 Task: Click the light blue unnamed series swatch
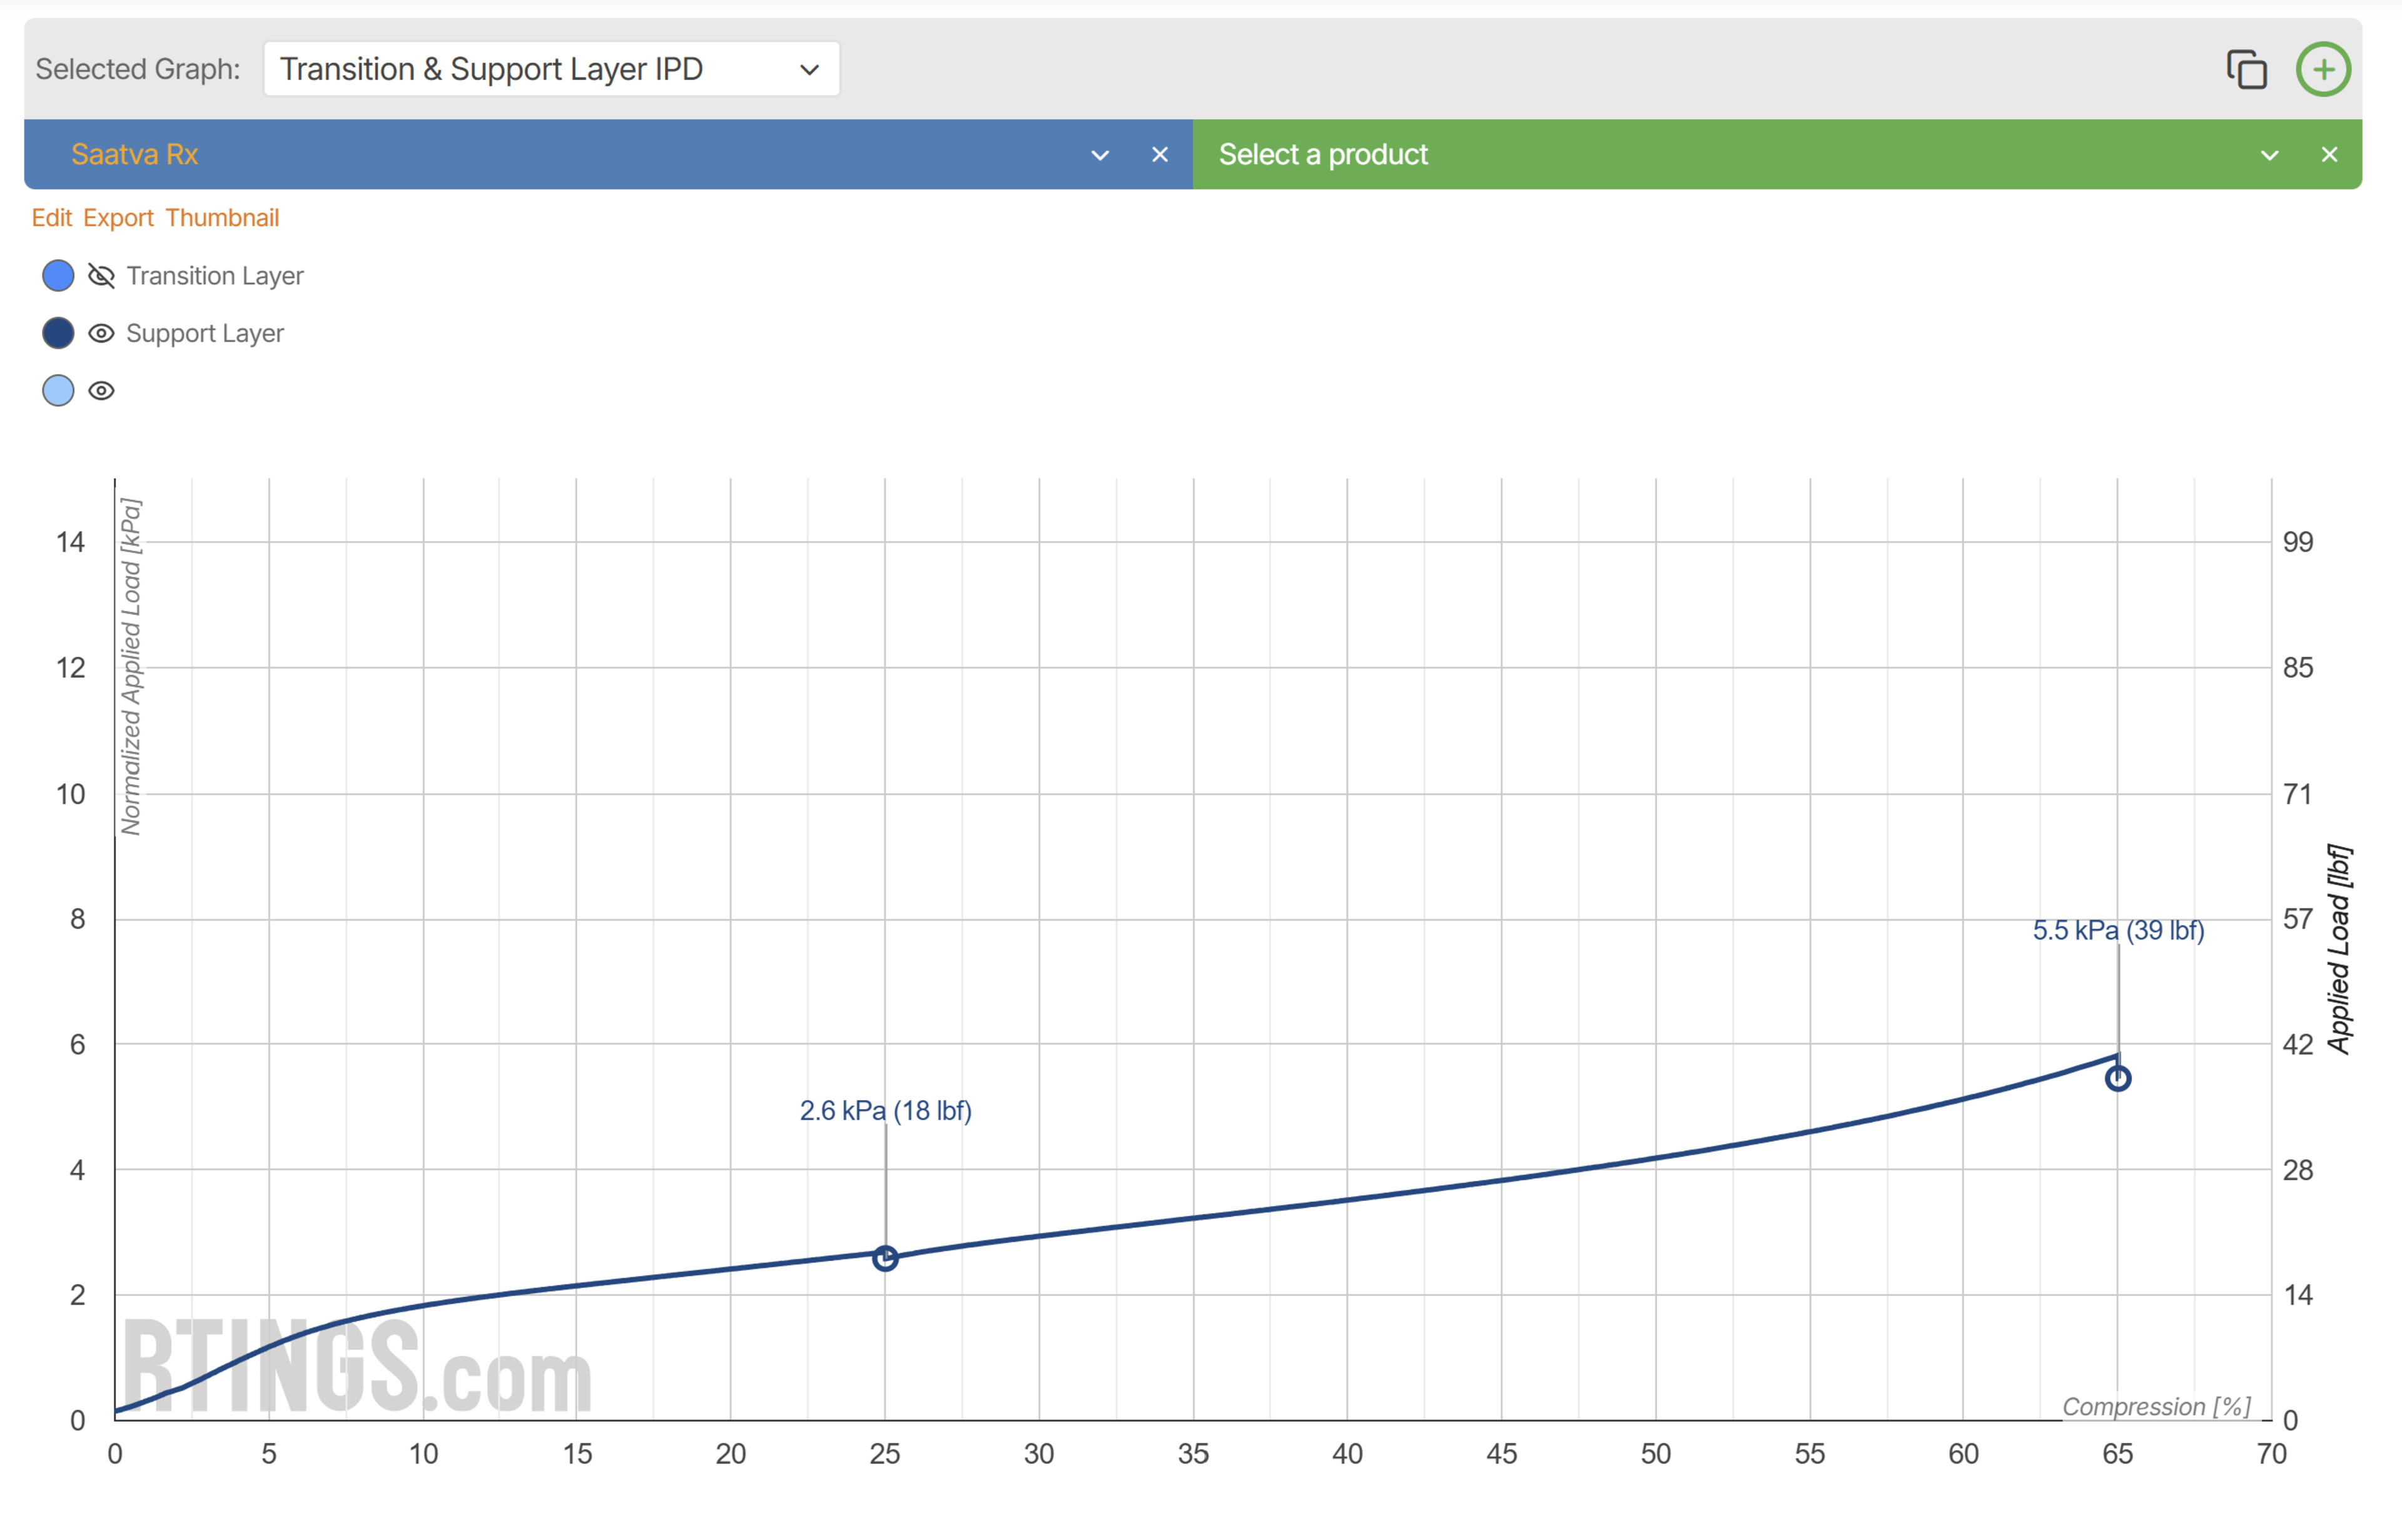(x=58, y=391)
